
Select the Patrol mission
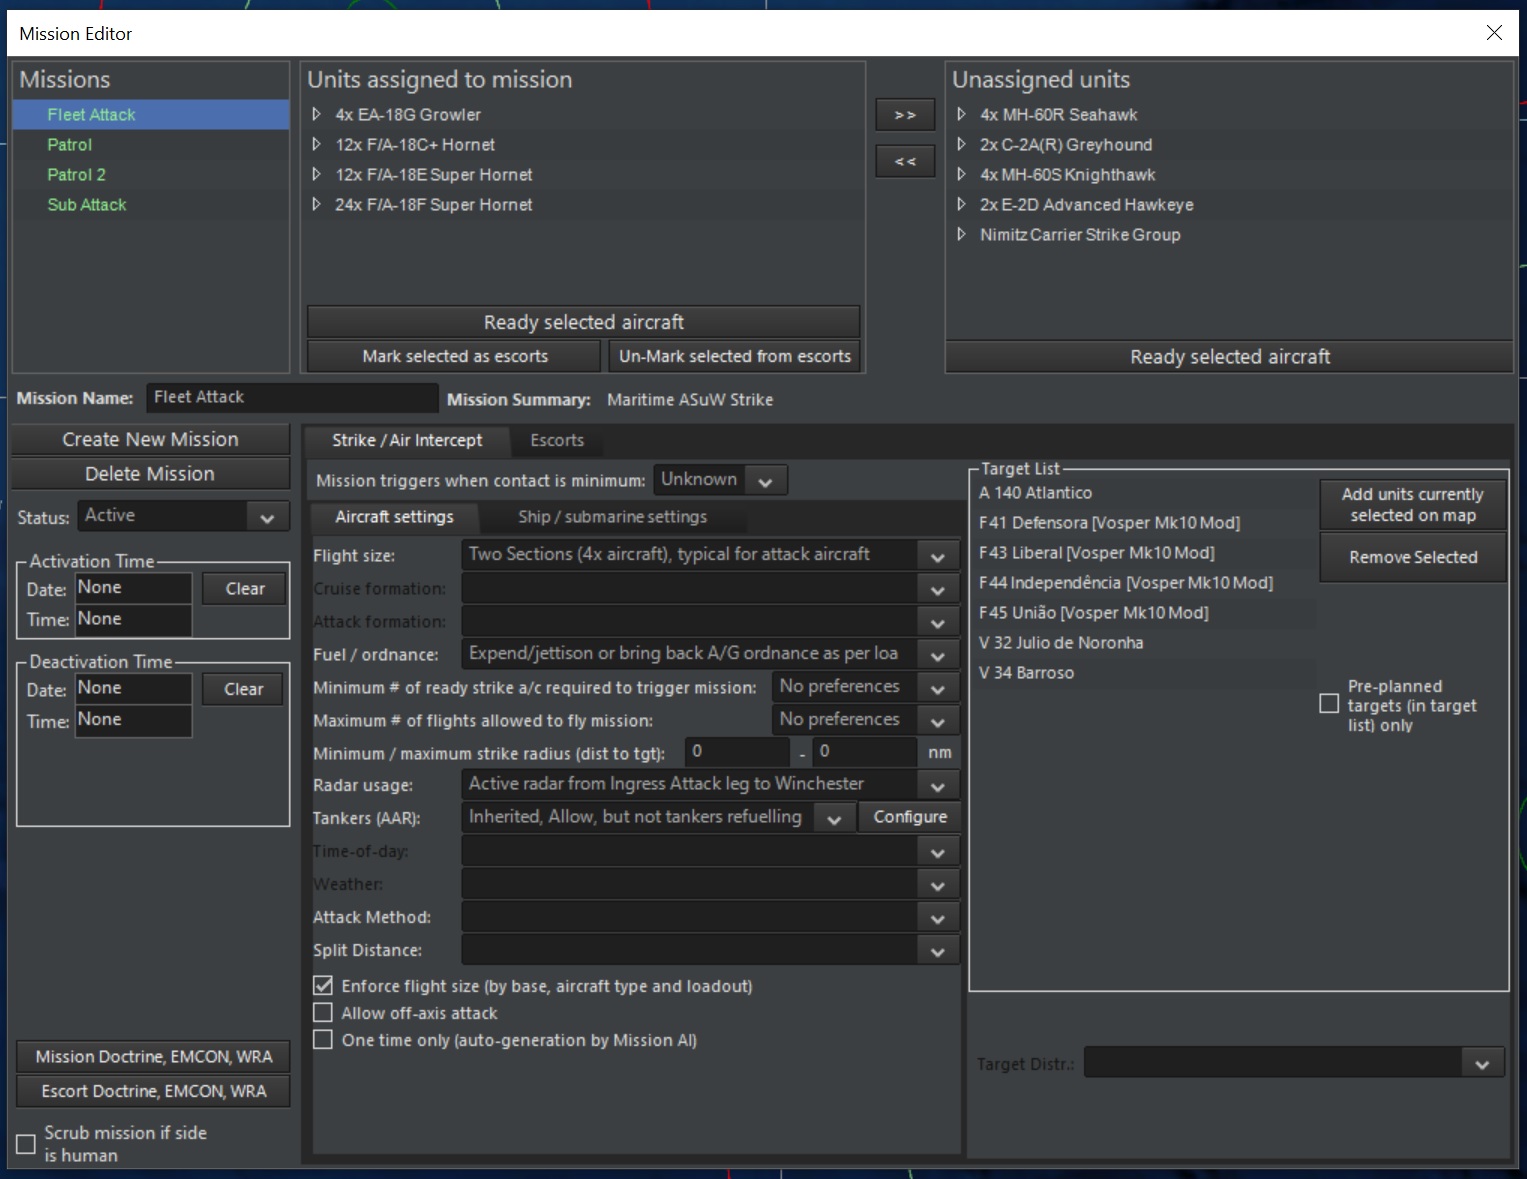coord(151,145)
